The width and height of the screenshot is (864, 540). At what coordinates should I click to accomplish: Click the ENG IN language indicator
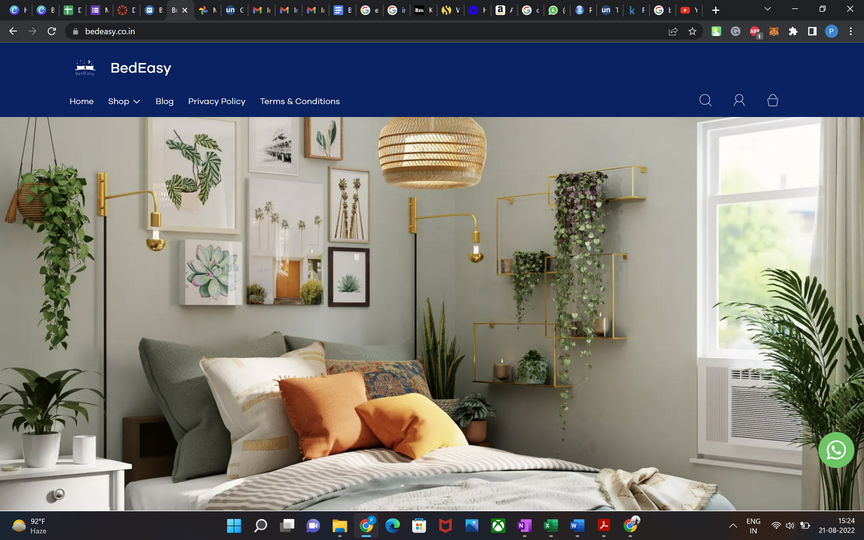click(753, 526)
